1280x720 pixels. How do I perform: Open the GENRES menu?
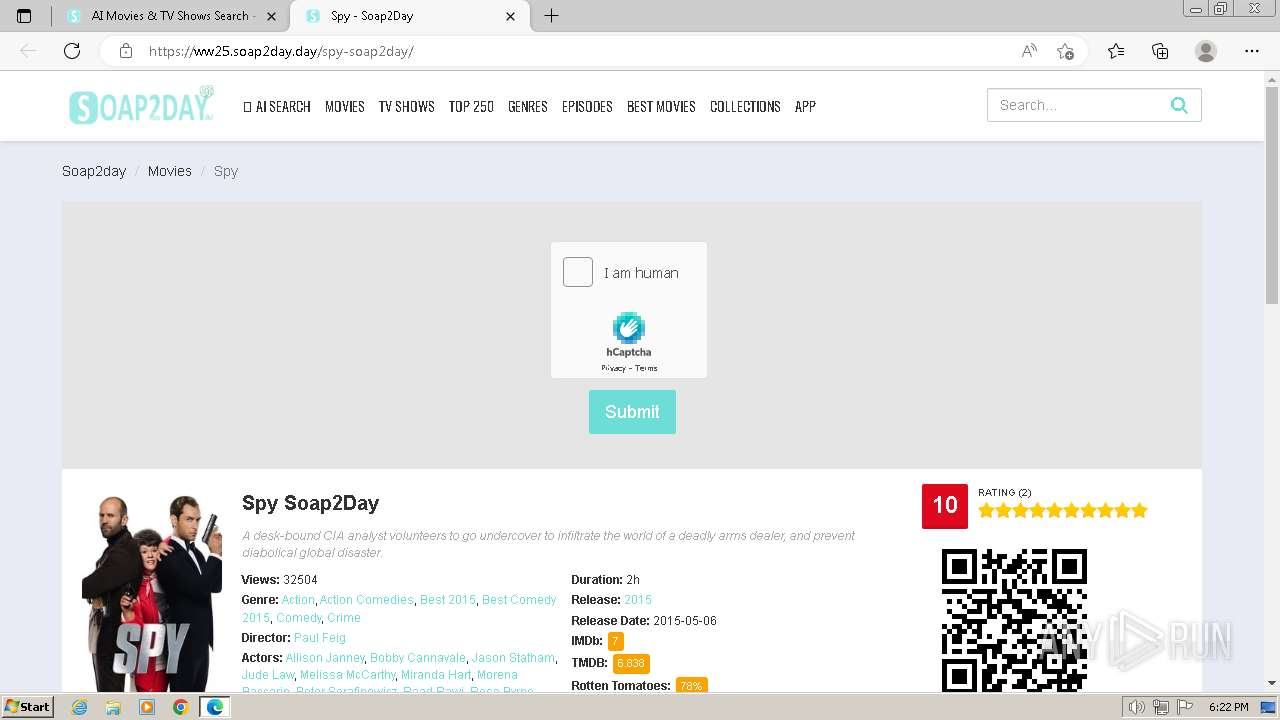tap(528, 106)
